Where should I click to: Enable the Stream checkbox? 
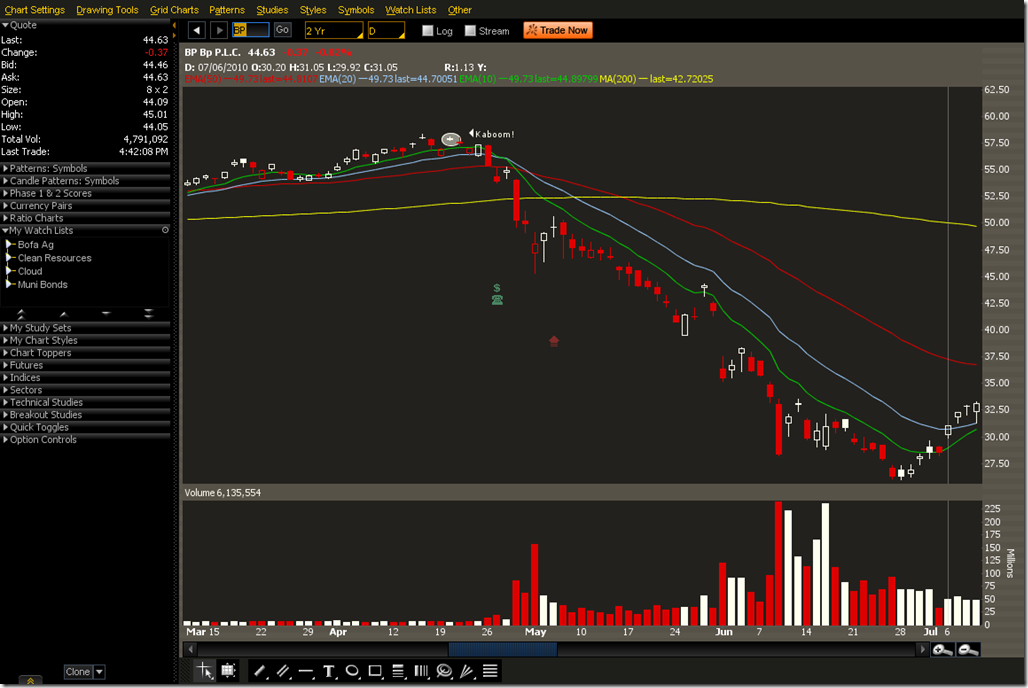[x=470, y=31]
